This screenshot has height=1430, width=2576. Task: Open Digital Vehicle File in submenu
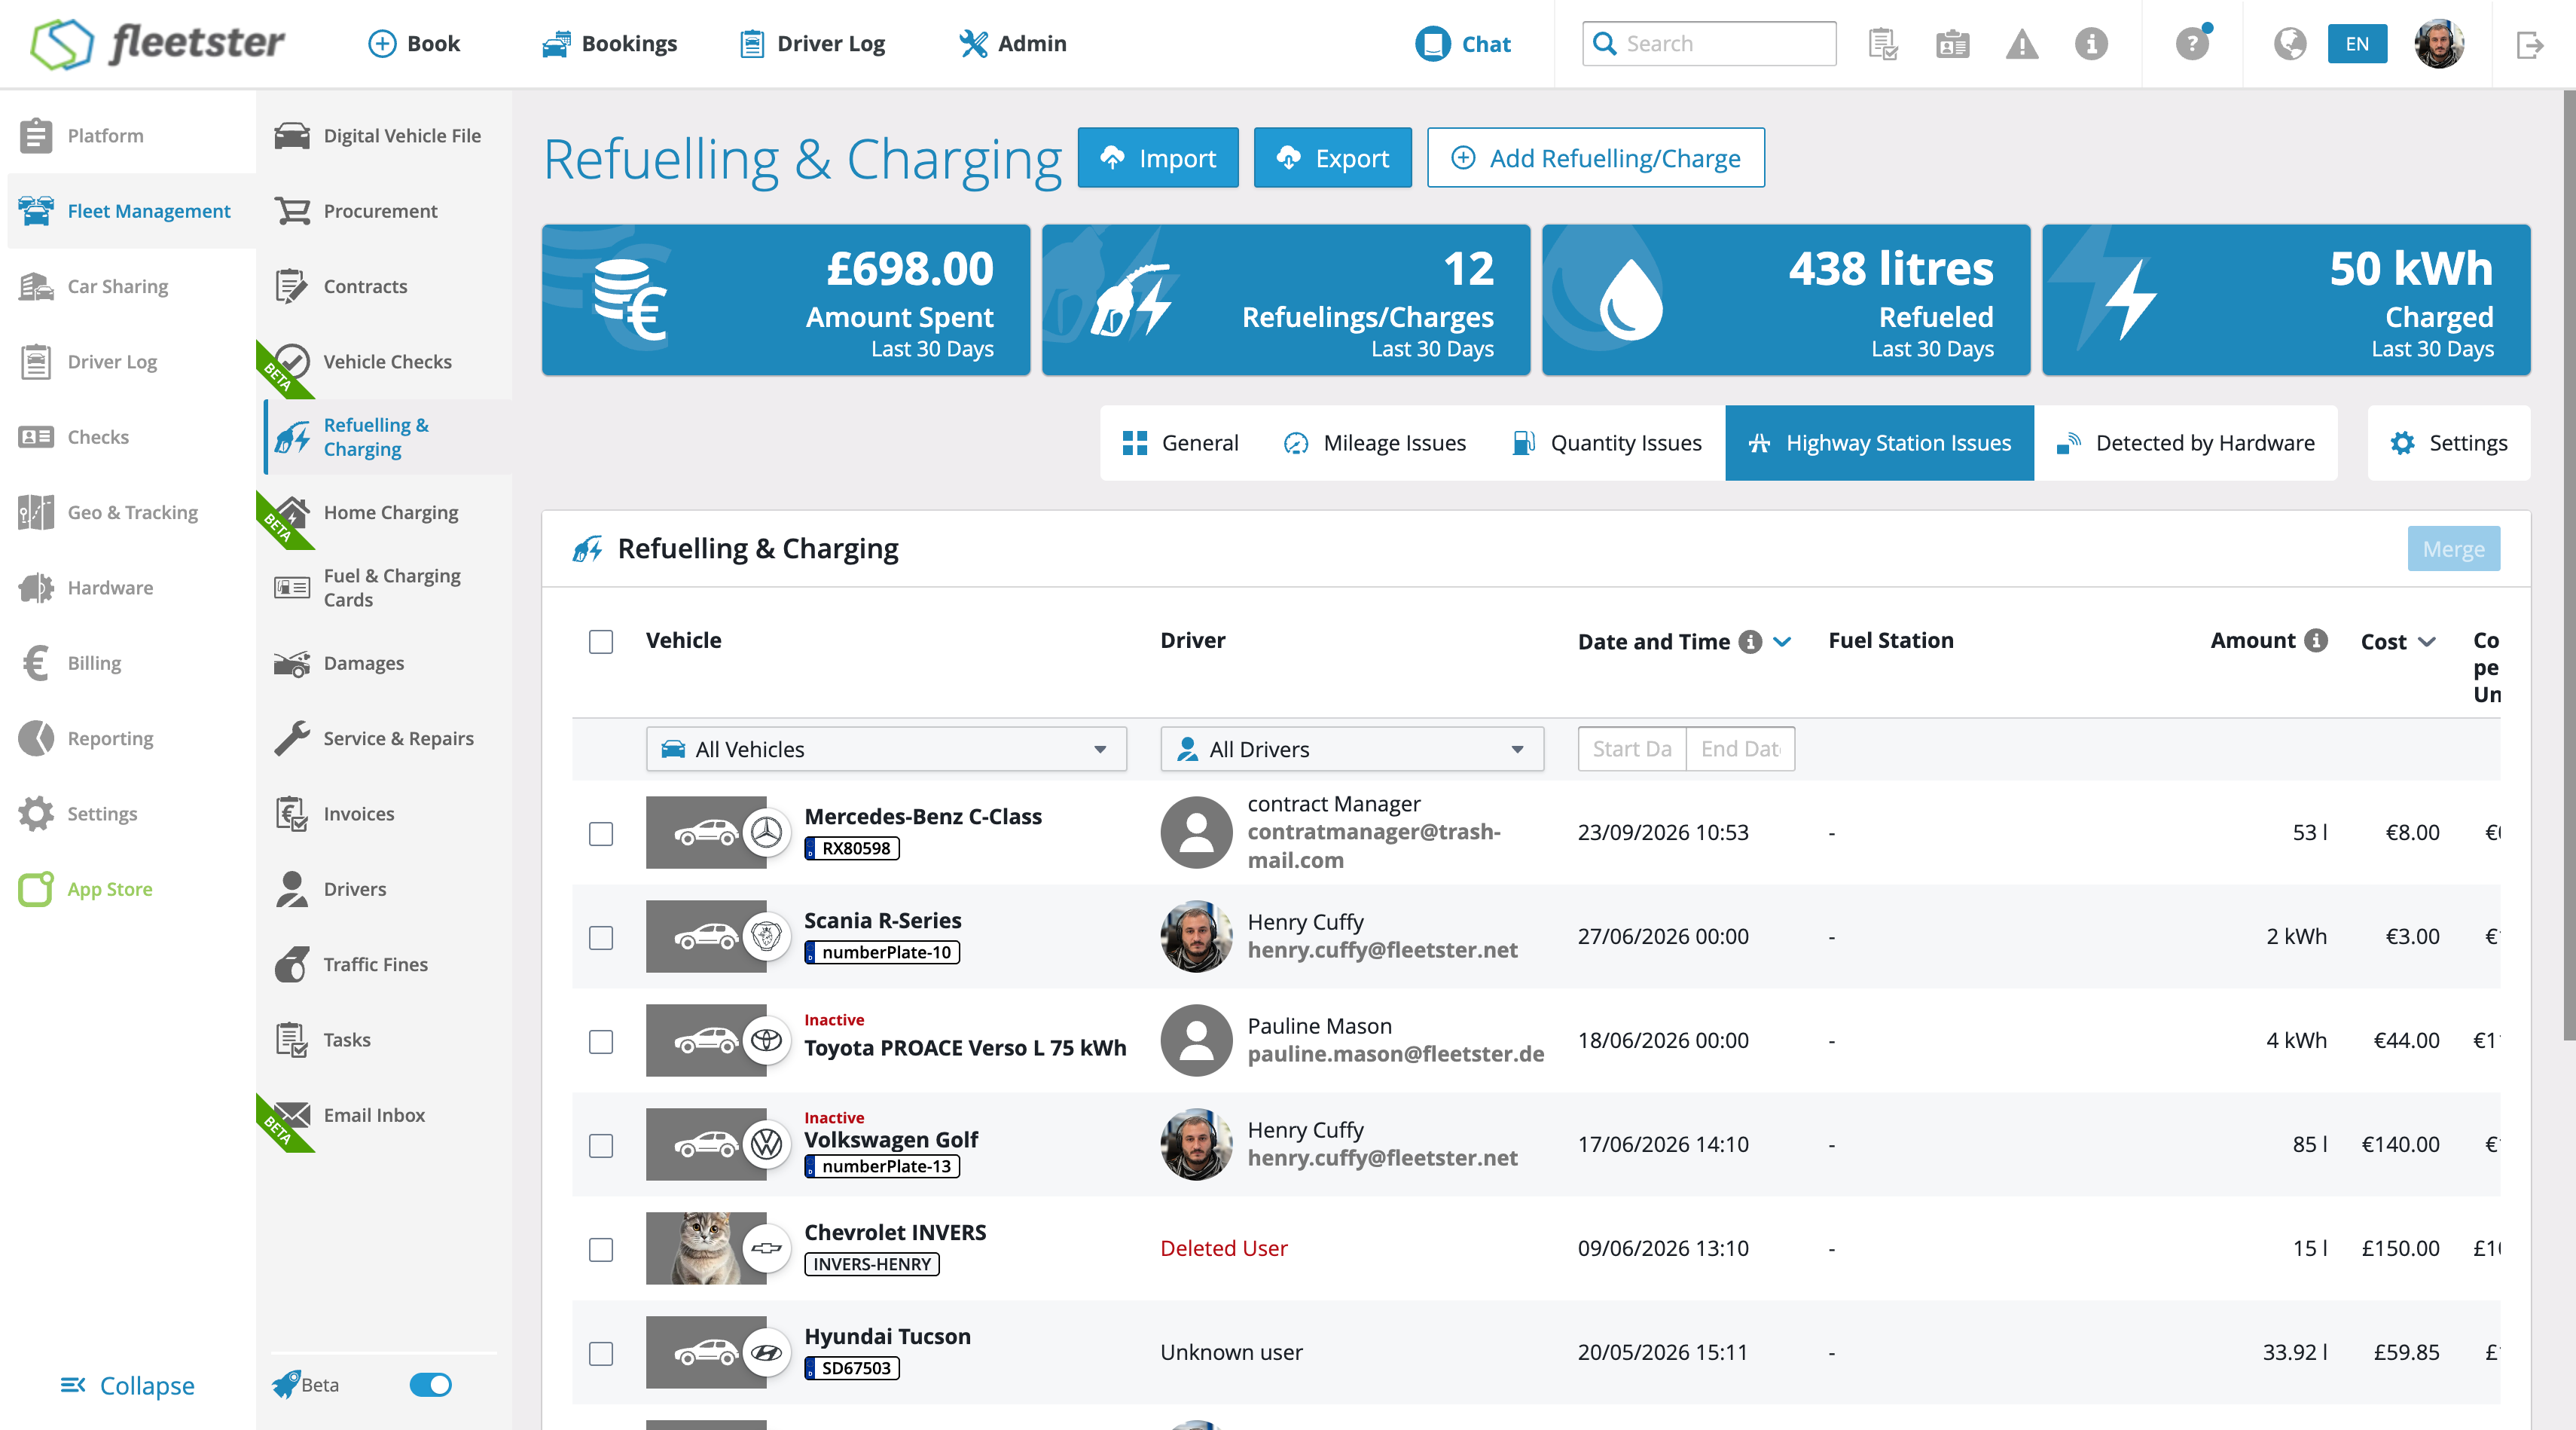tap(384, 135)
